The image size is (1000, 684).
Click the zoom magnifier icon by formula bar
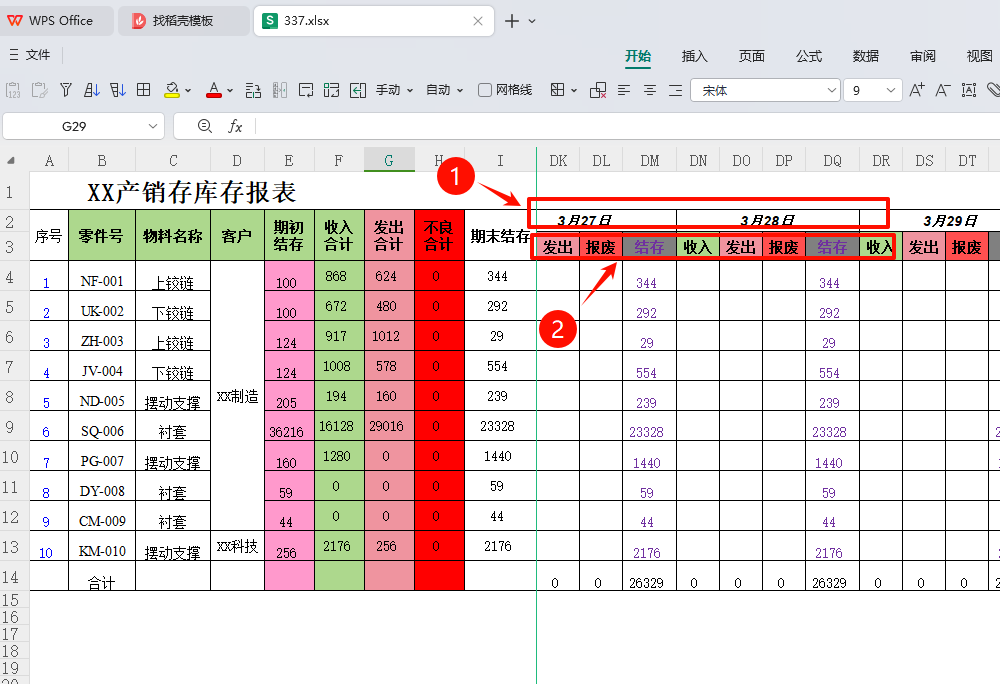pyautogui.click(x=205, y=126)
